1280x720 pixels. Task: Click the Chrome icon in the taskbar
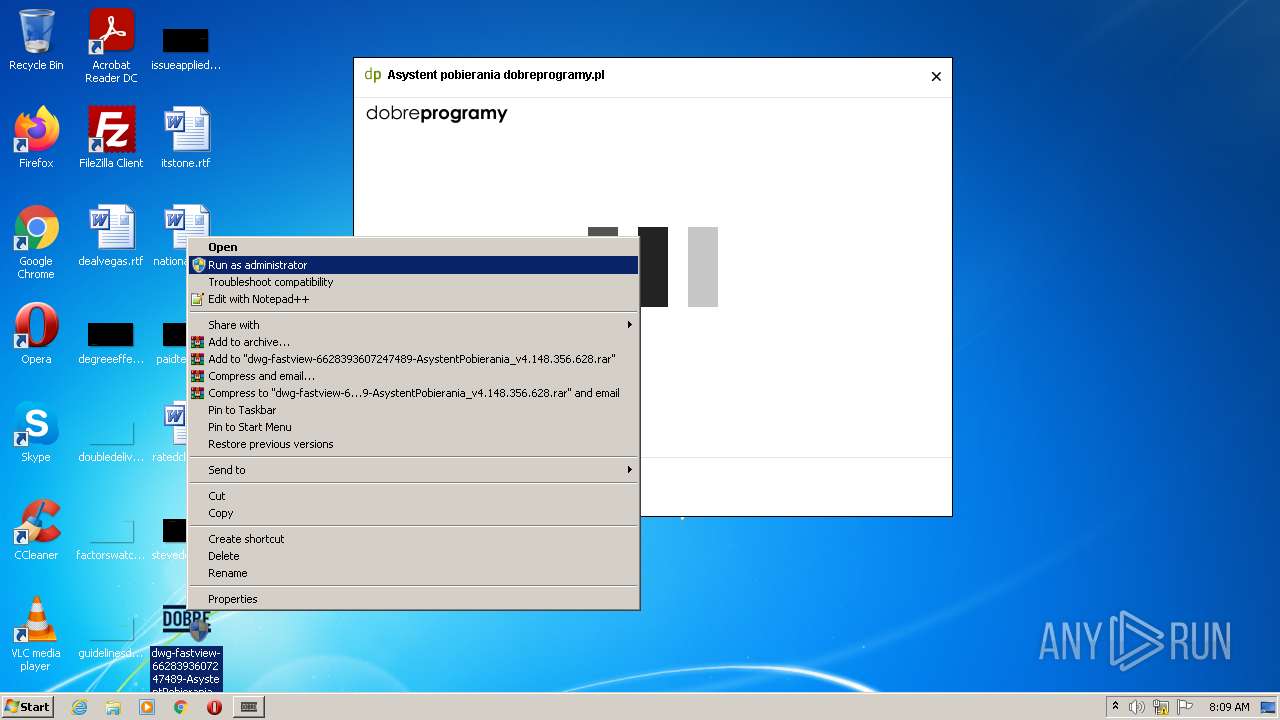tap(181, 707)
